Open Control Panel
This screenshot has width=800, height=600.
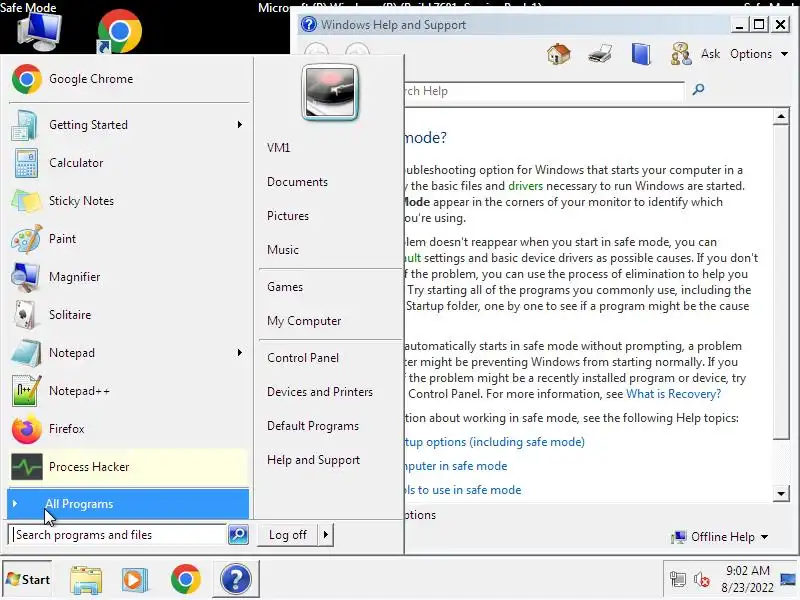pyautogui.click(x=303, y=358)
